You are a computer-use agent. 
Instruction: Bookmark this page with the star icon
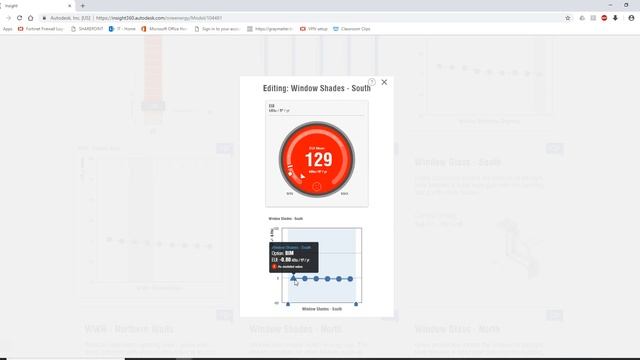(x=567, y=18)
